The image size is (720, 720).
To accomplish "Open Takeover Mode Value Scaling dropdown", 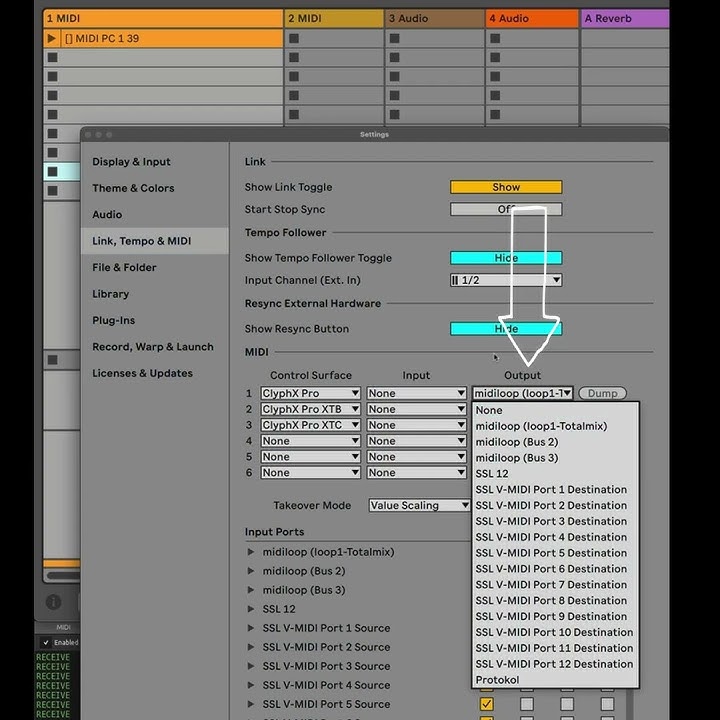I will 419,505.
